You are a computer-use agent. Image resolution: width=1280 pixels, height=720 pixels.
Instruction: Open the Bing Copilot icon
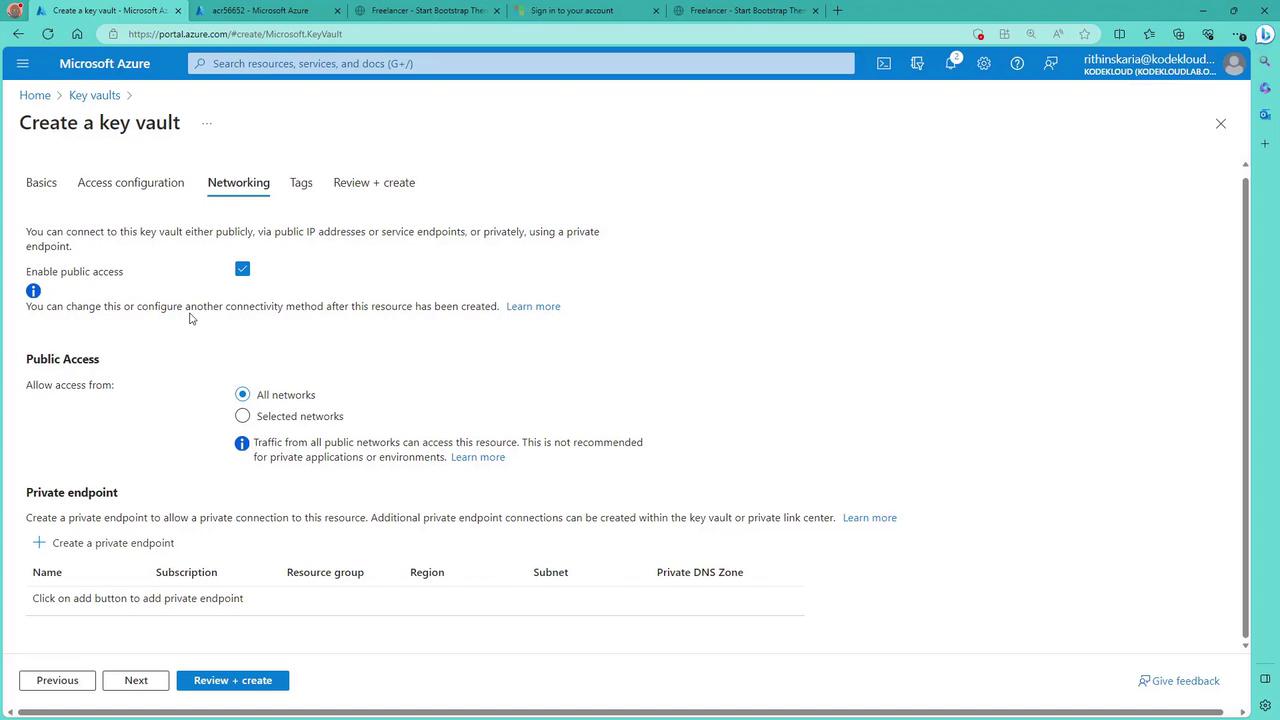pos(1265,34)
